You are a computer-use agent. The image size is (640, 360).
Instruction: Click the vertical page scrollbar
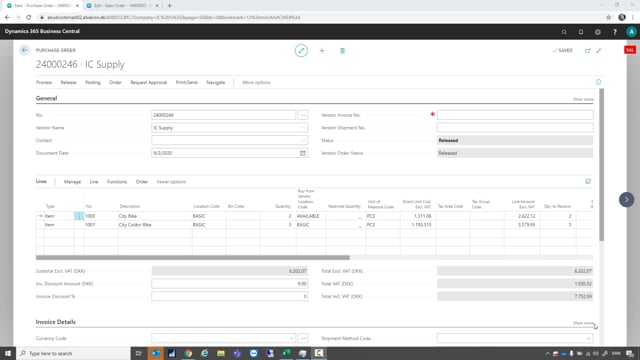[601, 165]
